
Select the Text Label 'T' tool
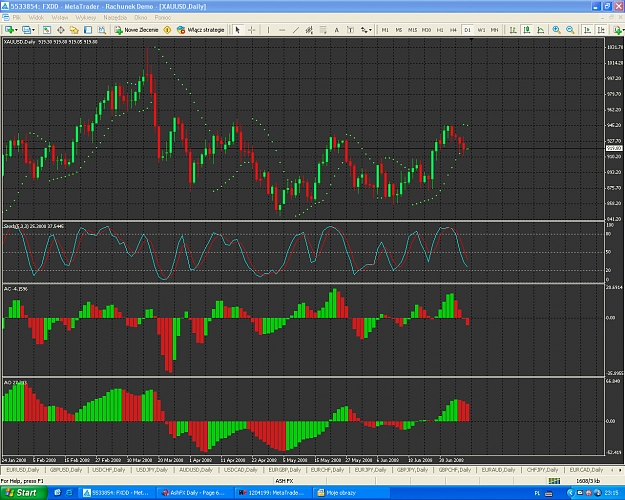(x=350, y=30)
